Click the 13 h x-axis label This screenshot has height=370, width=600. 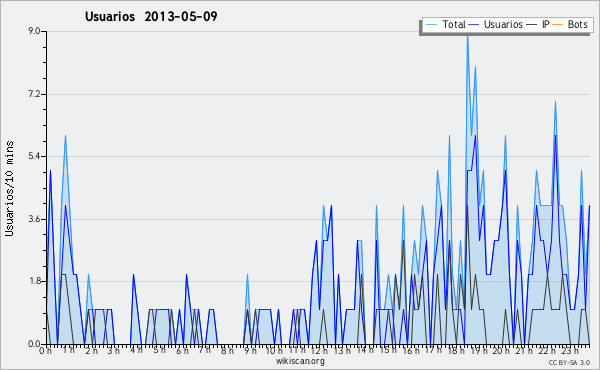pyautogui.click(x=342, y=350)
